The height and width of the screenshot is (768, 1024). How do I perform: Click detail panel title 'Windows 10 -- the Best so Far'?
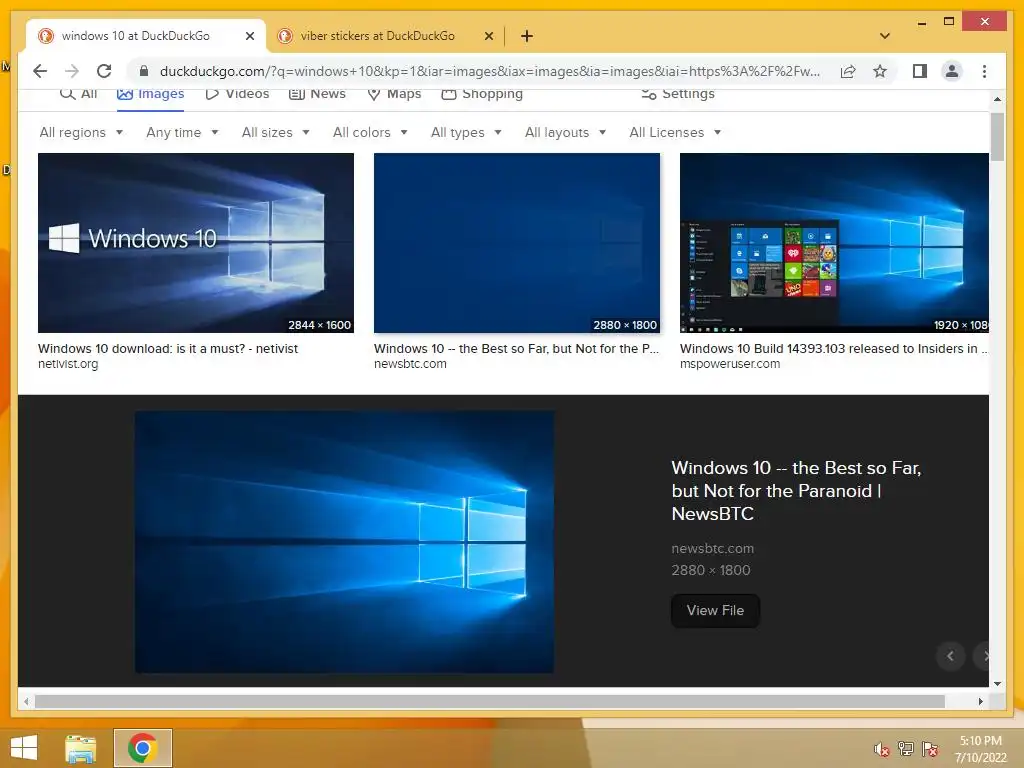(x=796, y=490)
